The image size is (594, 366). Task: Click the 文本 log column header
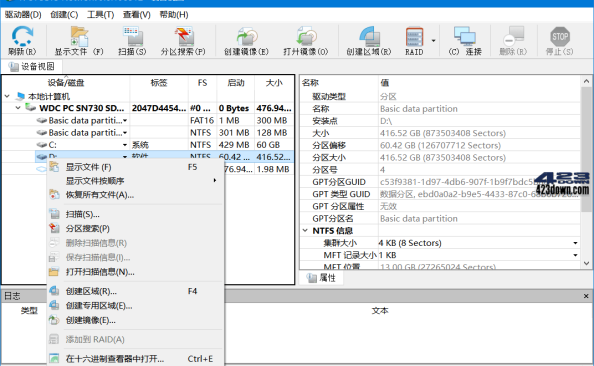(380, 311)
